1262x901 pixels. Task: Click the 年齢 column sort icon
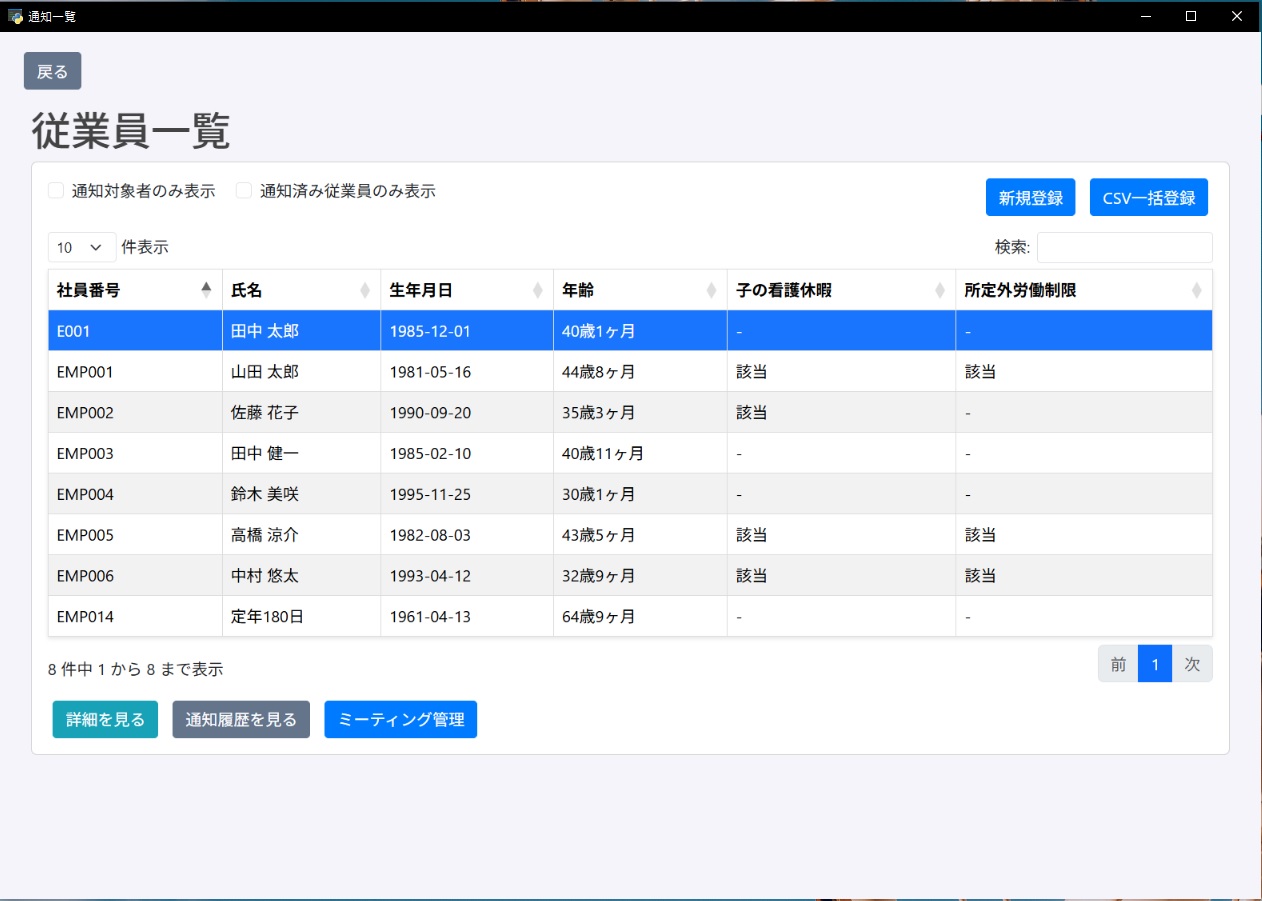point(711,290)
